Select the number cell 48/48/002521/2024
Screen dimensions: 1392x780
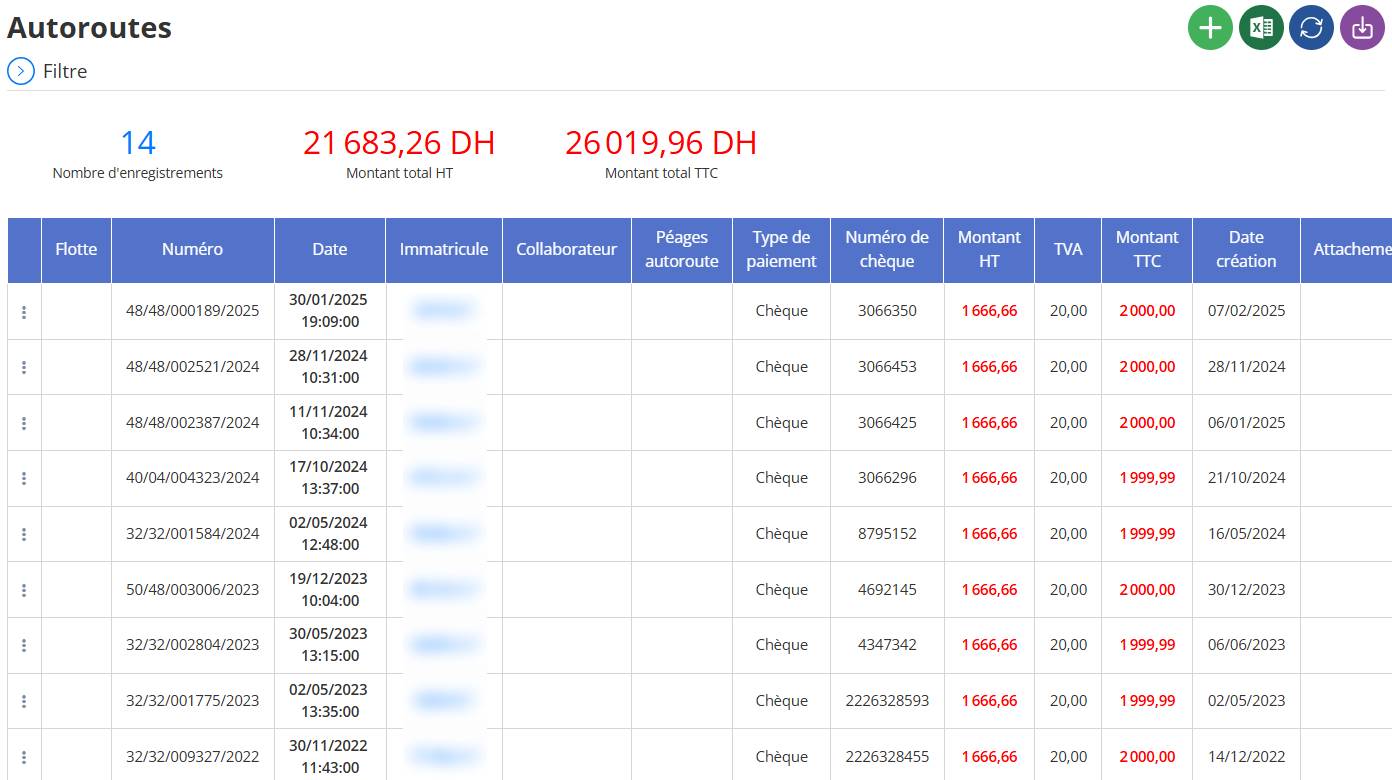[x=192, y=367]
